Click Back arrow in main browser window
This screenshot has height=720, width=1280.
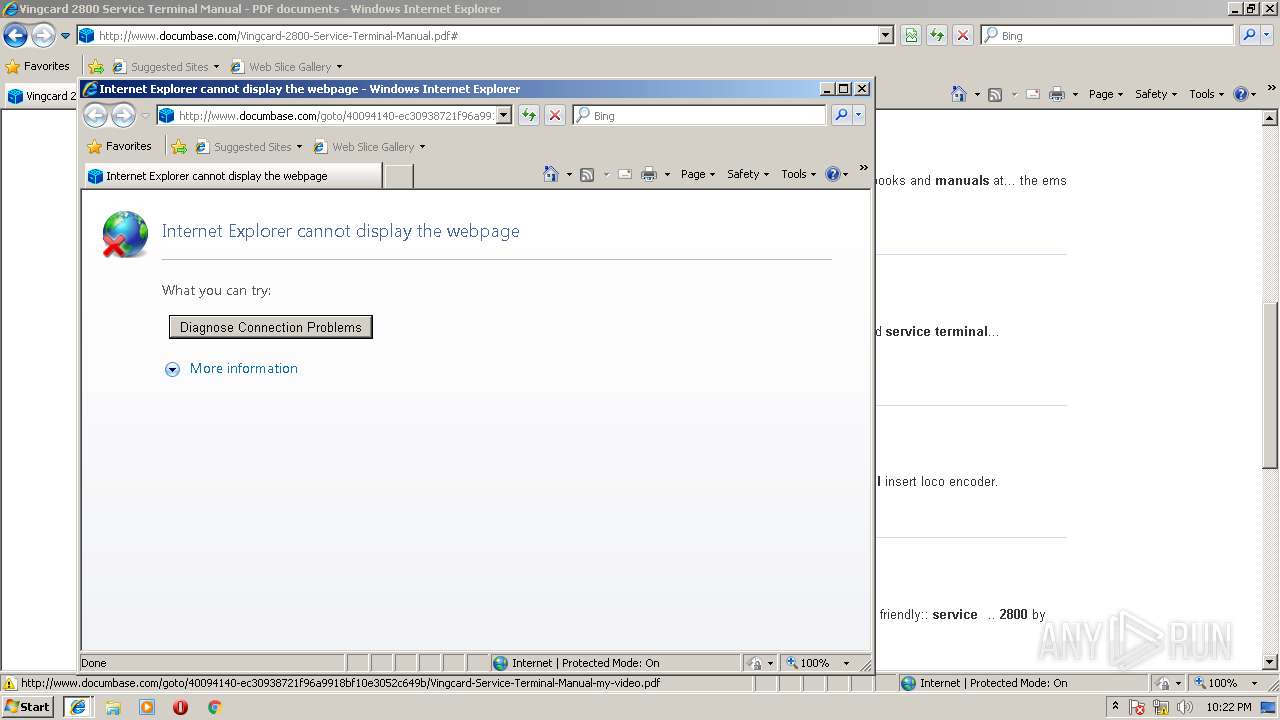coord(15,36)
